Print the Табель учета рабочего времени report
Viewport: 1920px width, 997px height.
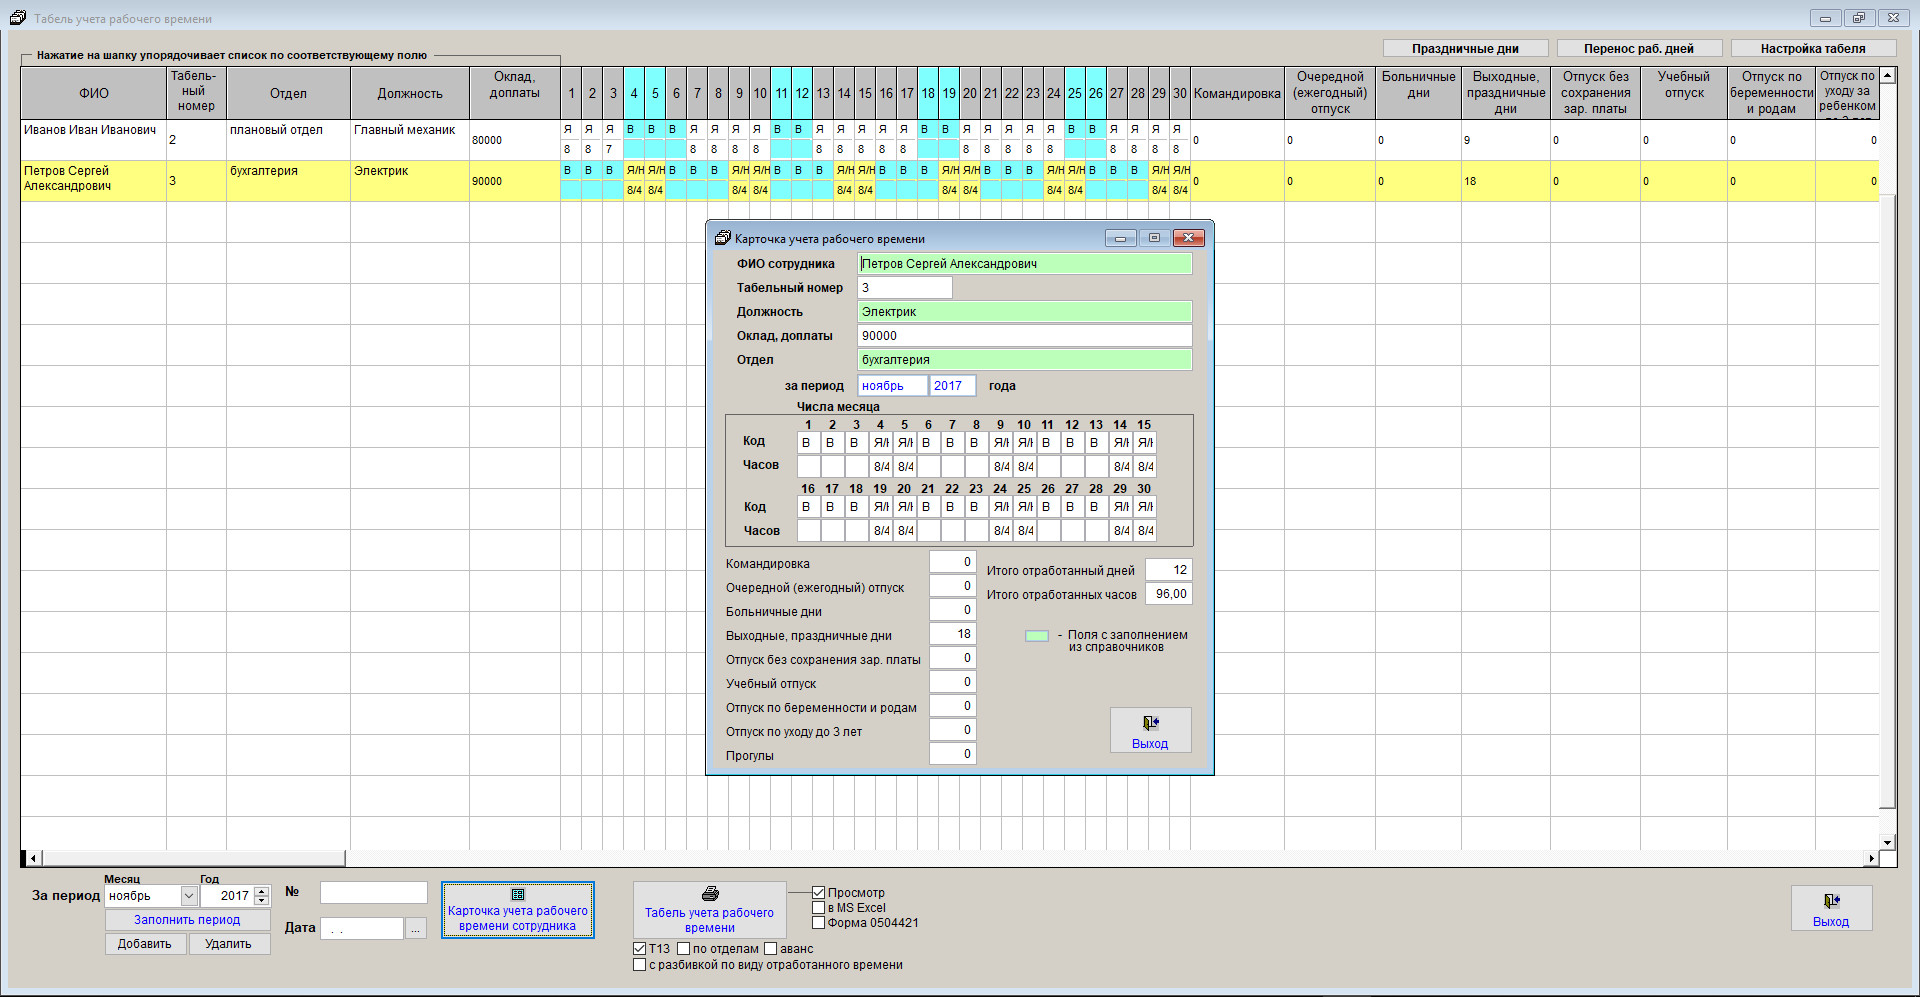(709, 910)
